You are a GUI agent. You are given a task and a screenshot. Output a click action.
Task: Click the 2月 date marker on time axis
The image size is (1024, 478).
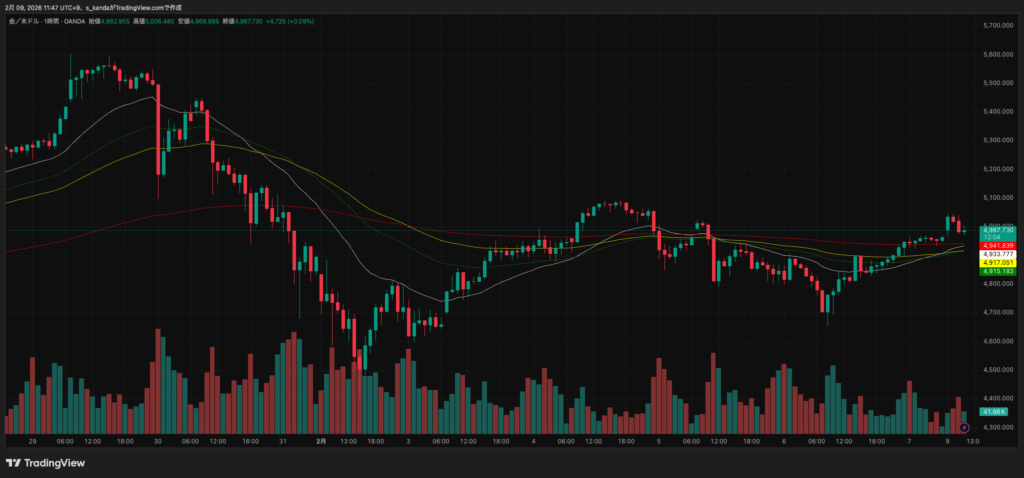point(321,440)
